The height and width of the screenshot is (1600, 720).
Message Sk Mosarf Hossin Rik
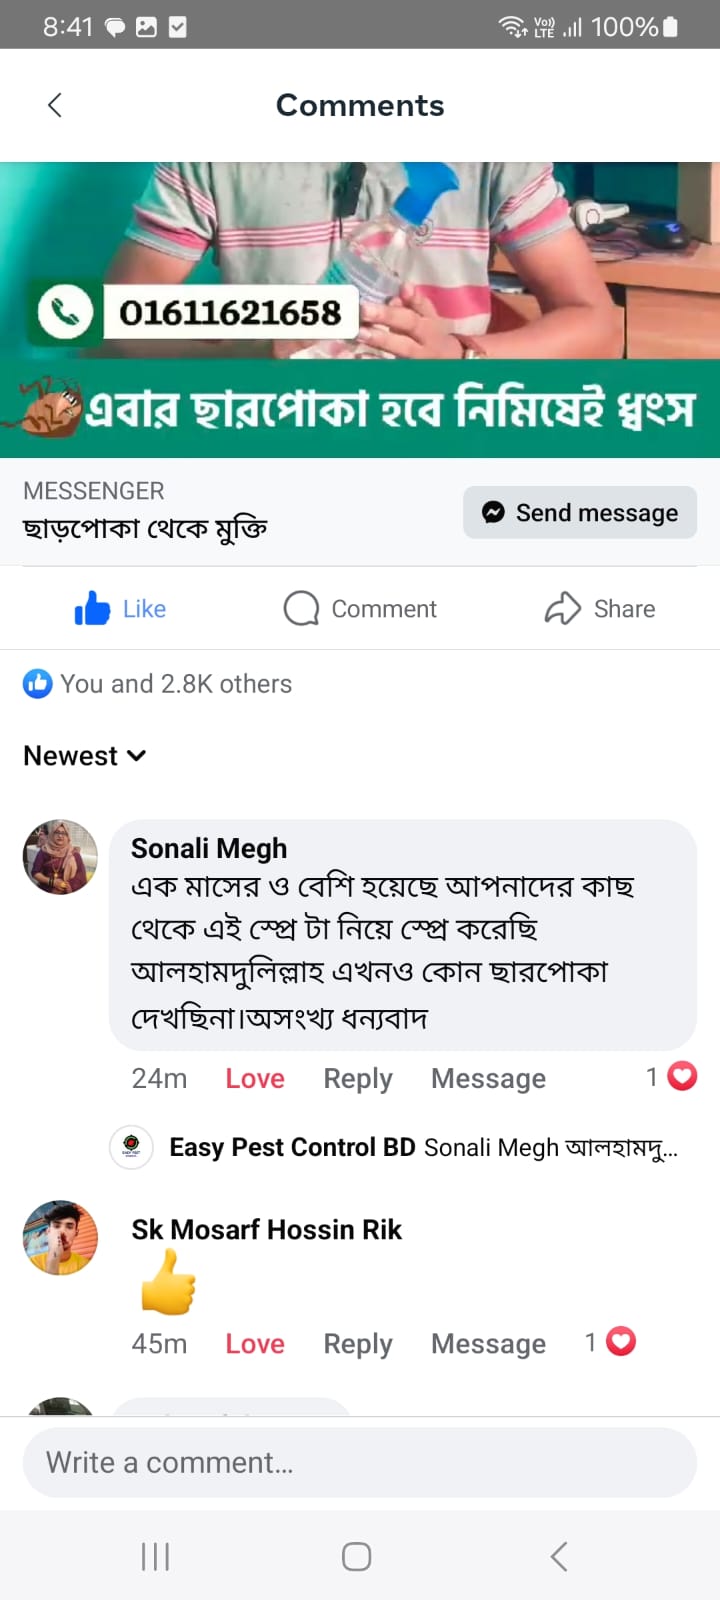[x=488, y=1343]
